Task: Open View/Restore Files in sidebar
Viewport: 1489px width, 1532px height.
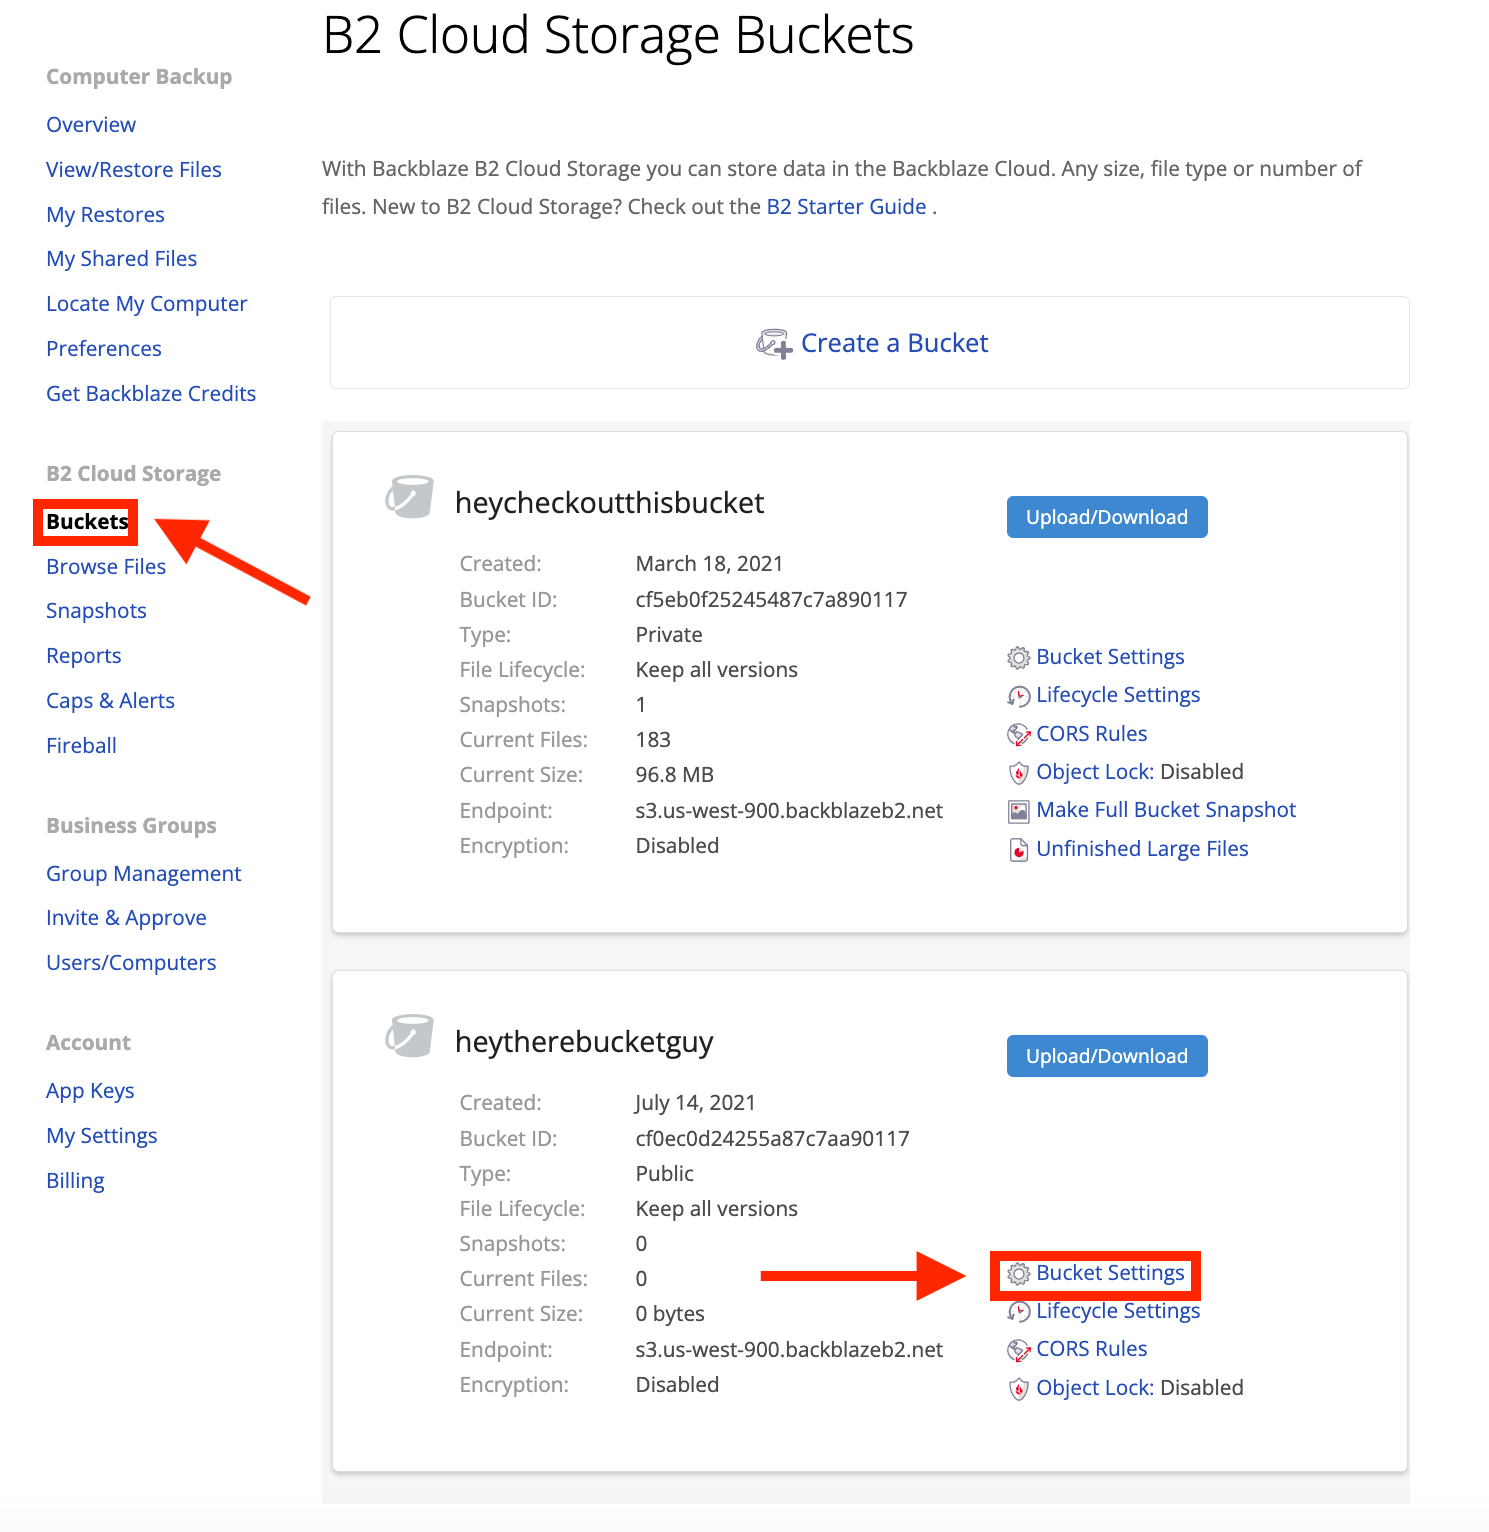Action: [x=134, y=170]
